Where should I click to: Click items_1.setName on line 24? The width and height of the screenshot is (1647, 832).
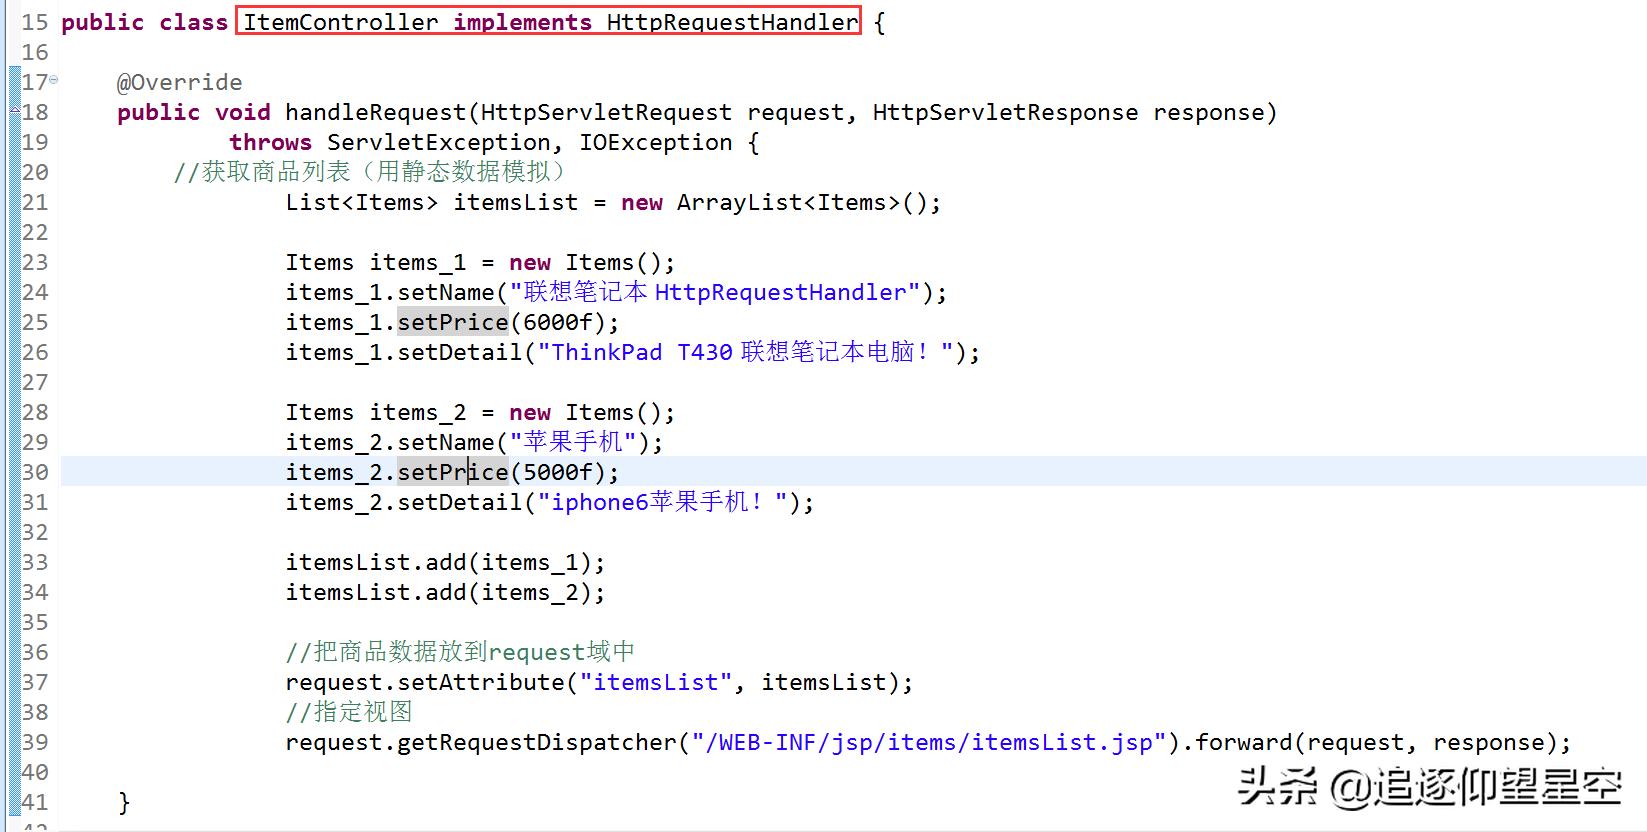tap(390, 292)
